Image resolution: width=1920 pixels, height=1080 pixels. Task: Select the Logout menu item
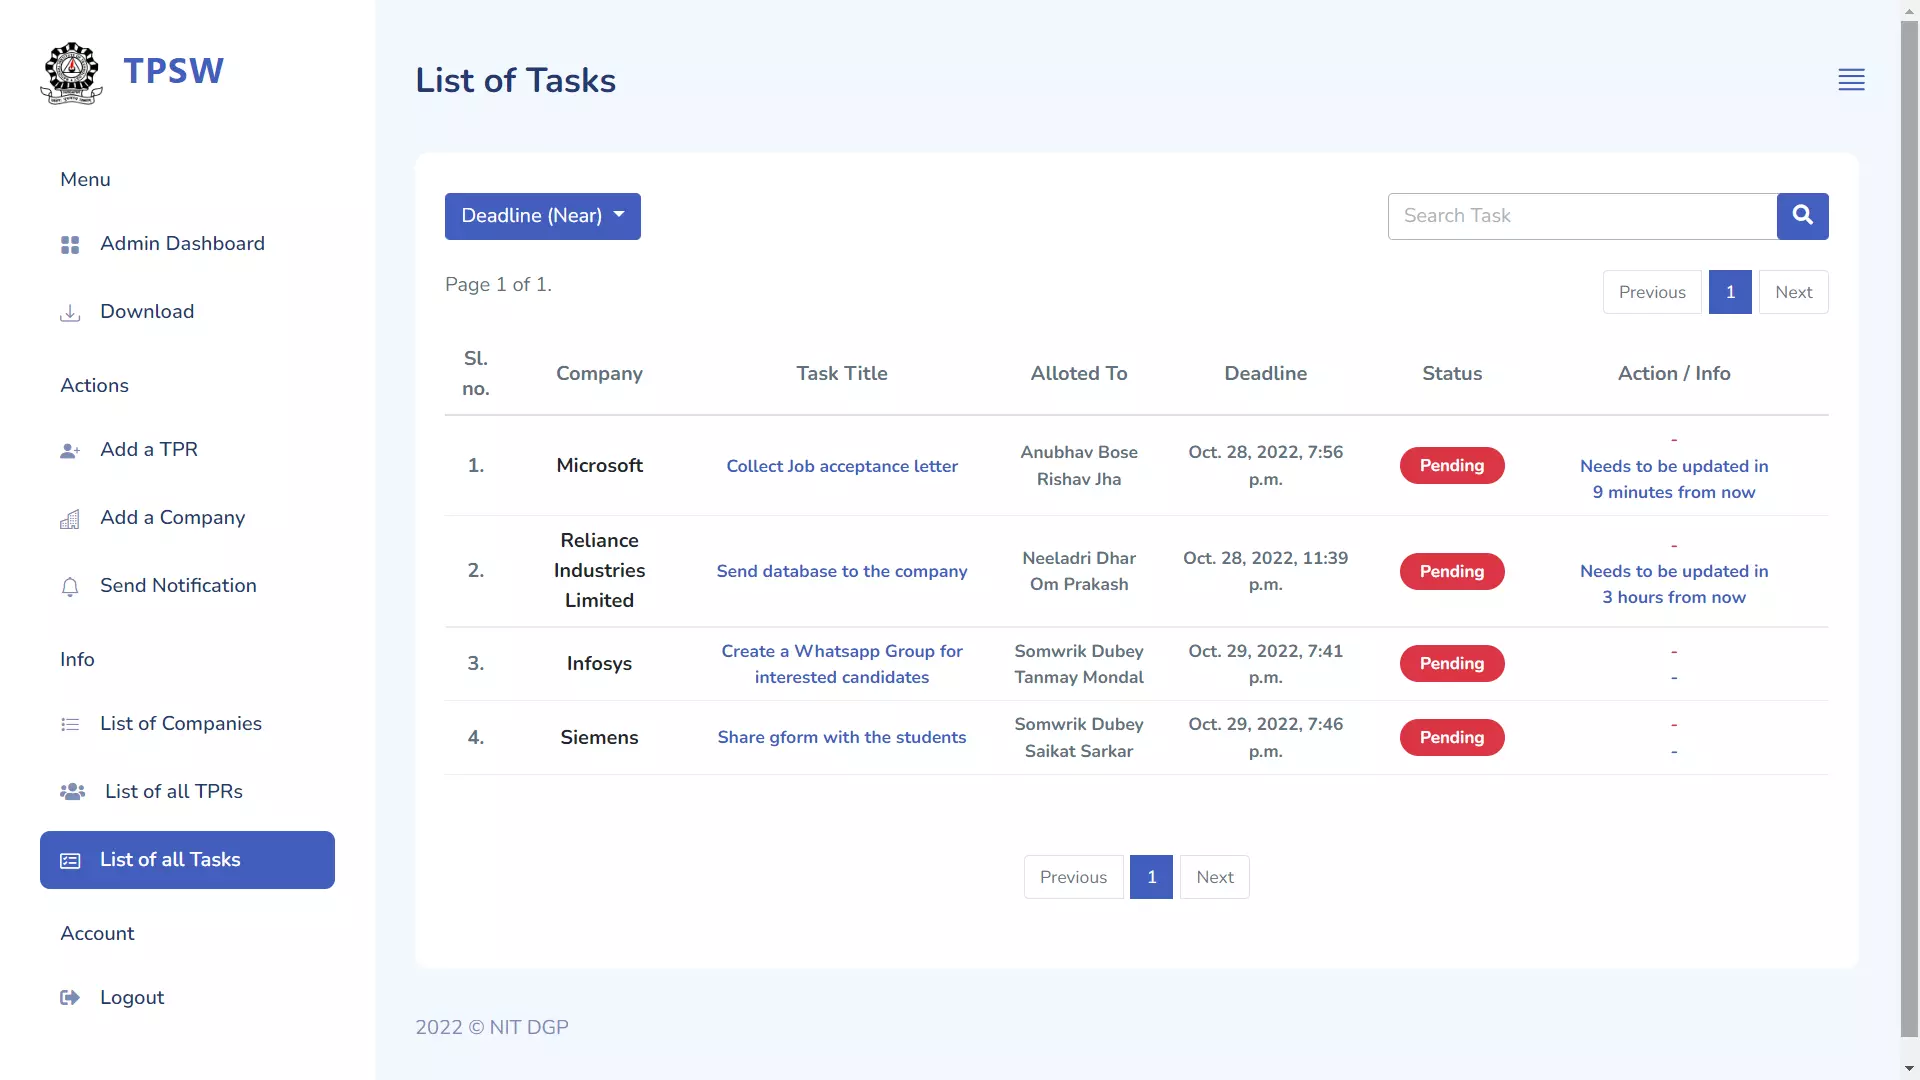[132, 997]
